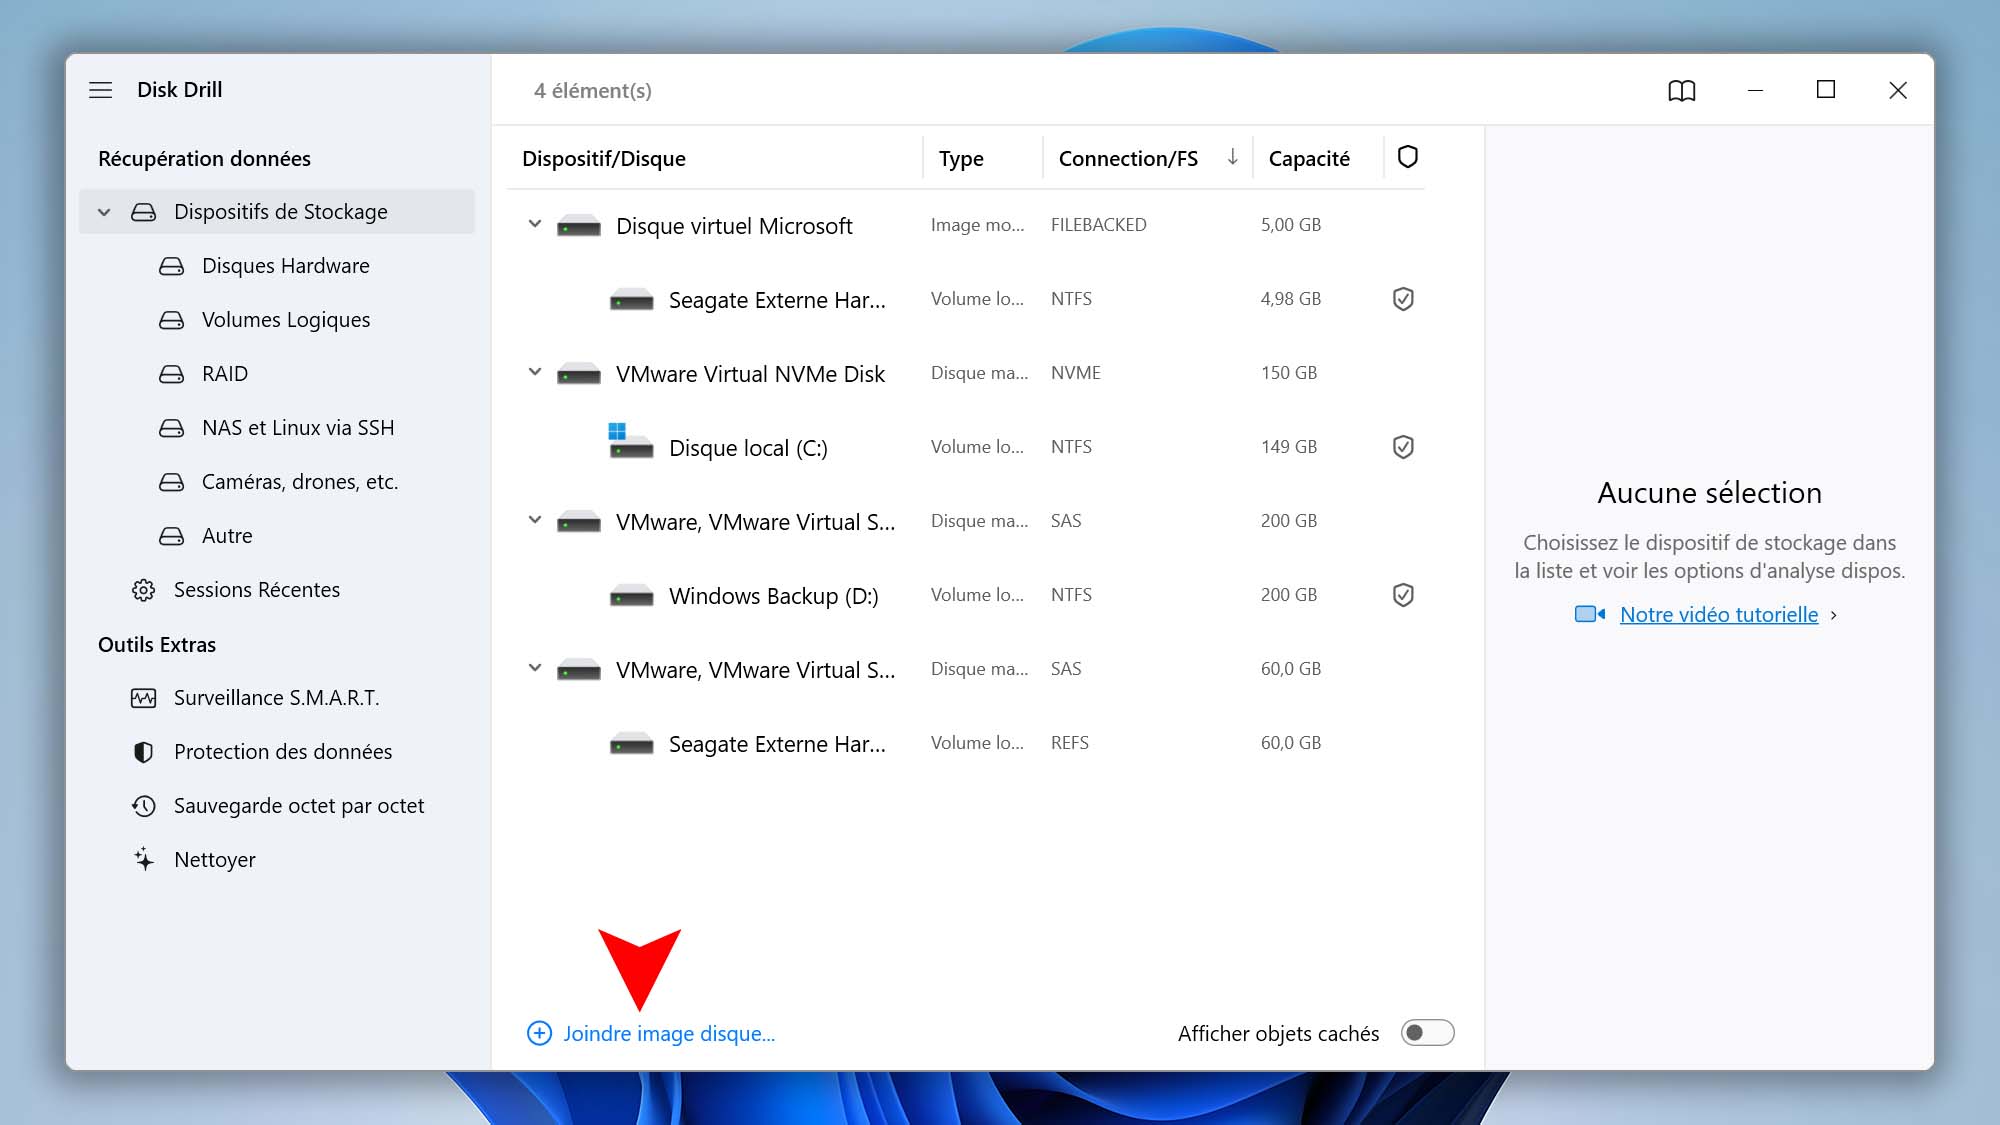Click the sort arrow on Connection/FS column
The width and height of the screenshot is (2000, 1125).
(x=1232, y=157)
